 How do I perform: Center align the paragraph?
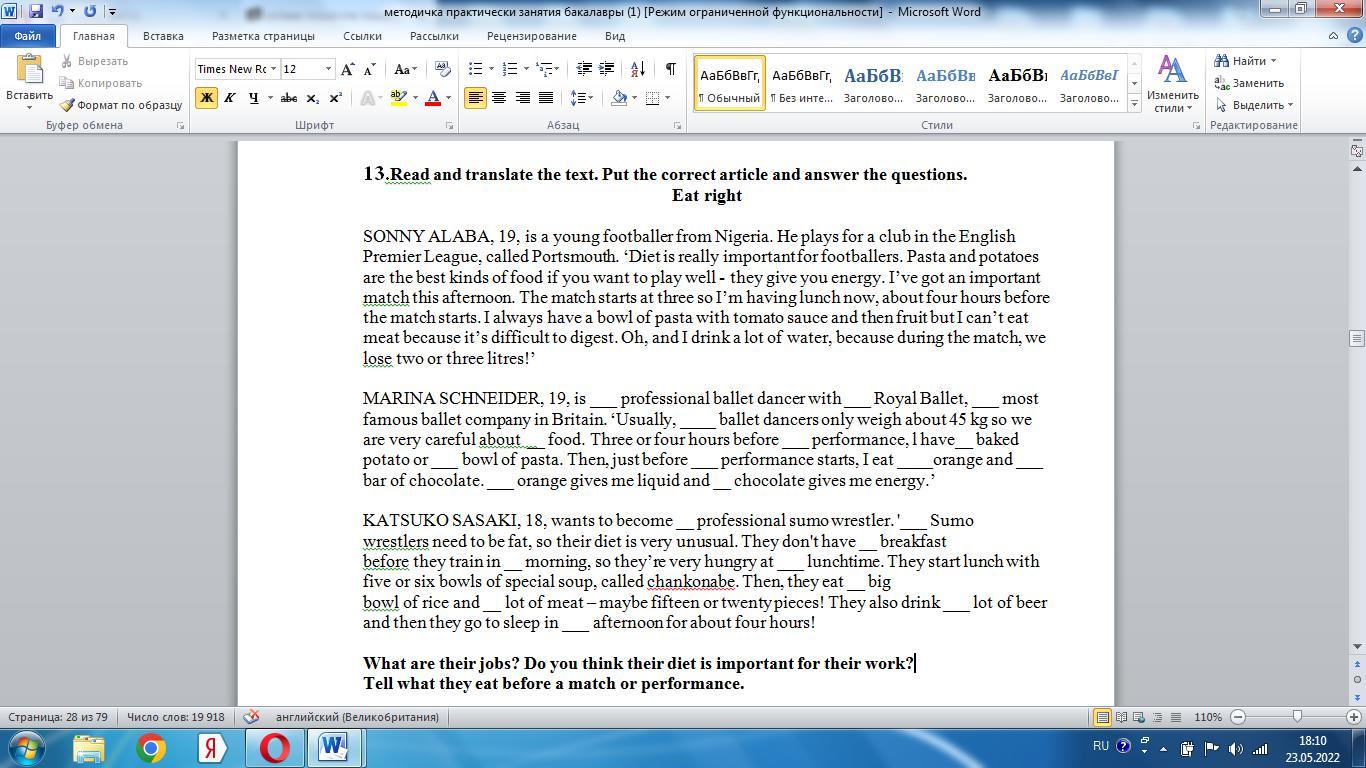click(498, 98)
